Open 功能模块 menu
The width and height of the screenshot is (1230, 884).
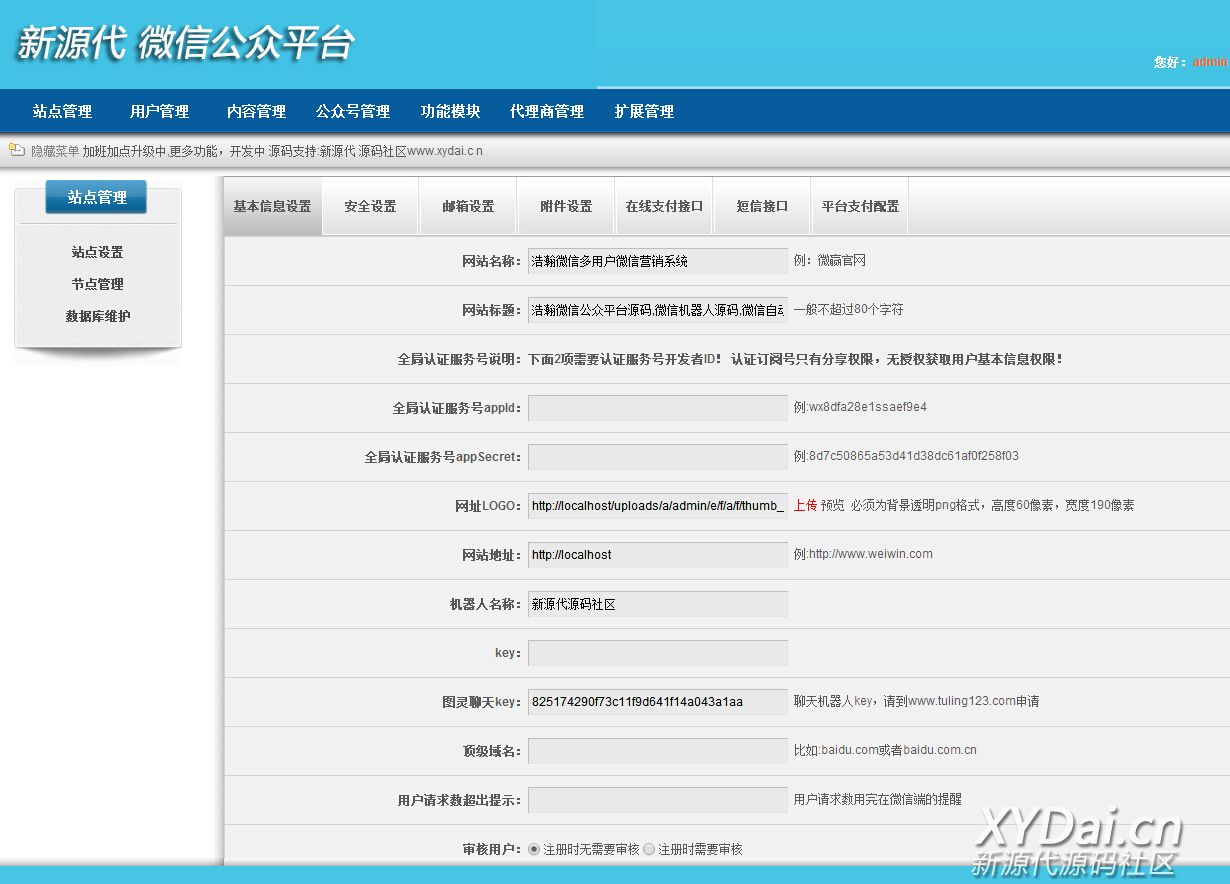tap(450, 111)
